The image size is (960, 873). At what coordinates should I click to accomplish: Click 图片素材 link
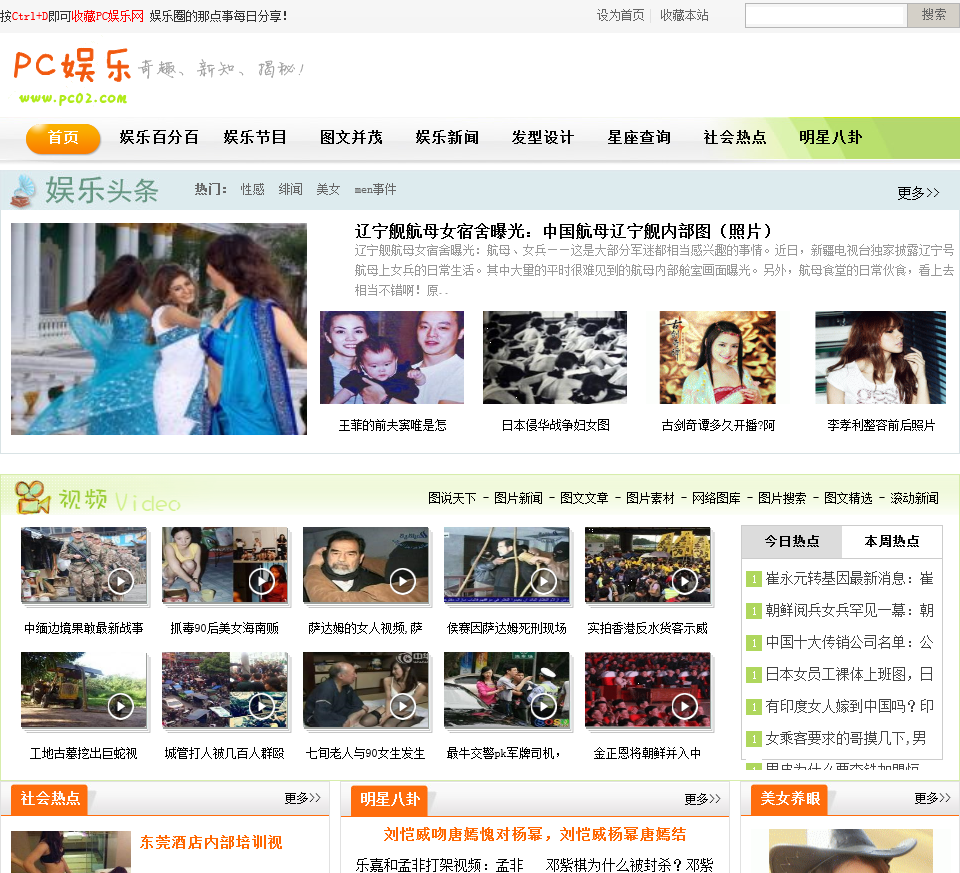[650, 498]
